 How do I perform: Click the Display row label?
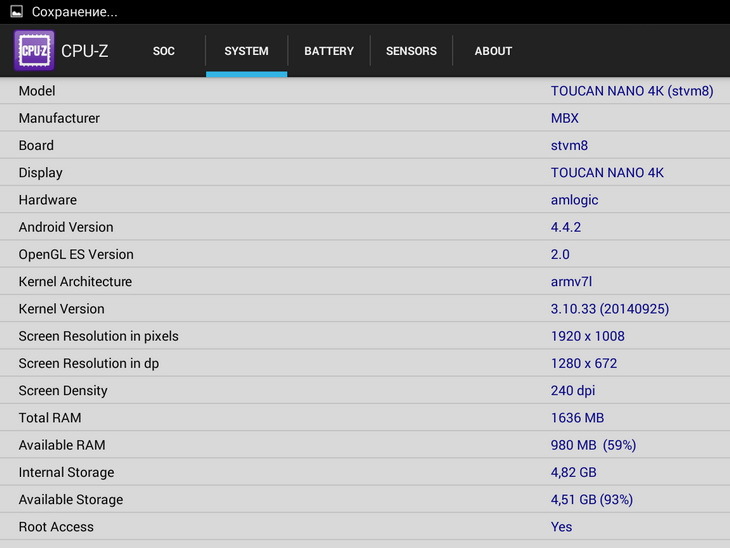point(41,173)
